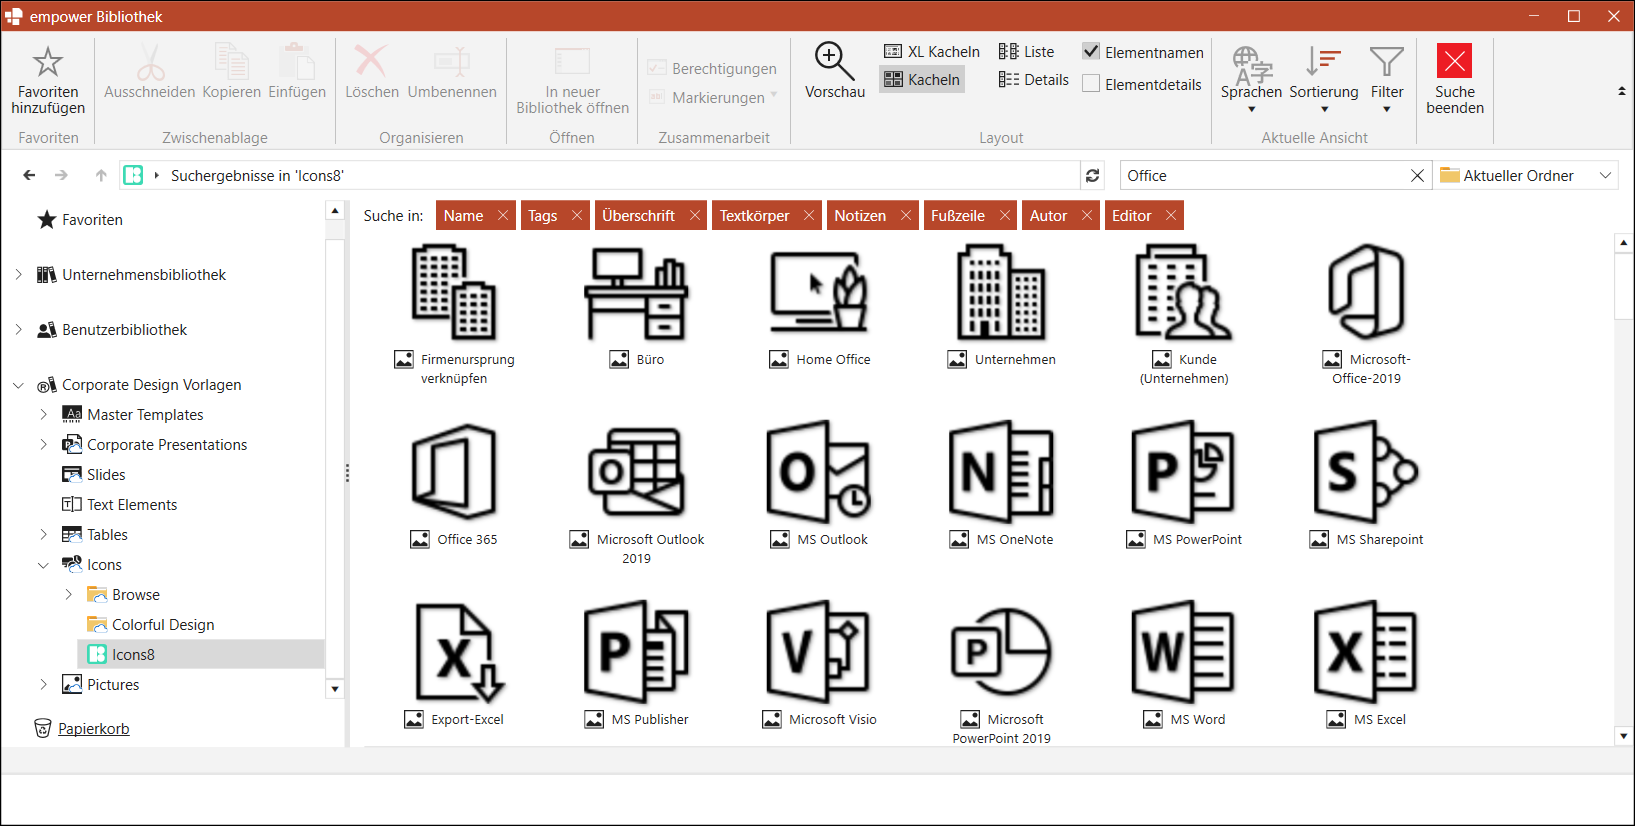The height and width of the screenshot is (826, 1635).
Task: Uncheck the Elementnamen checkbox
Action: coord(1091,52)
